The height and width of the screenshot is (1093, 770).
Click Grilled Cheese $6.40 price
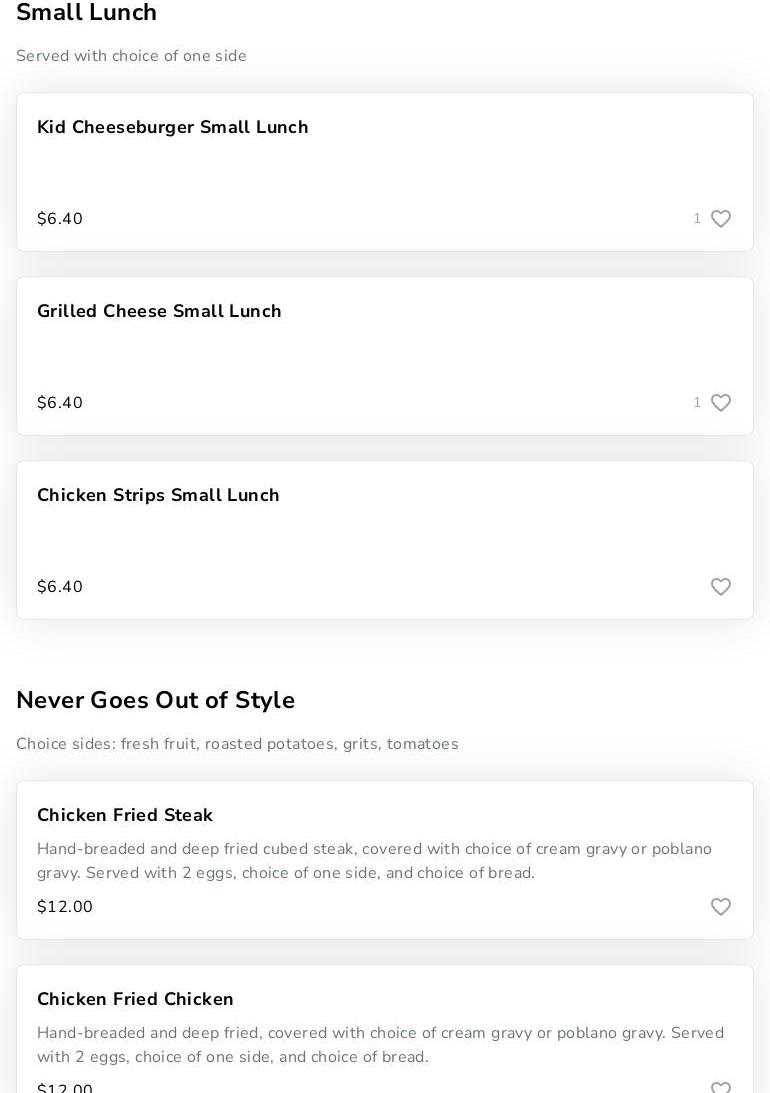coord(60,403)
